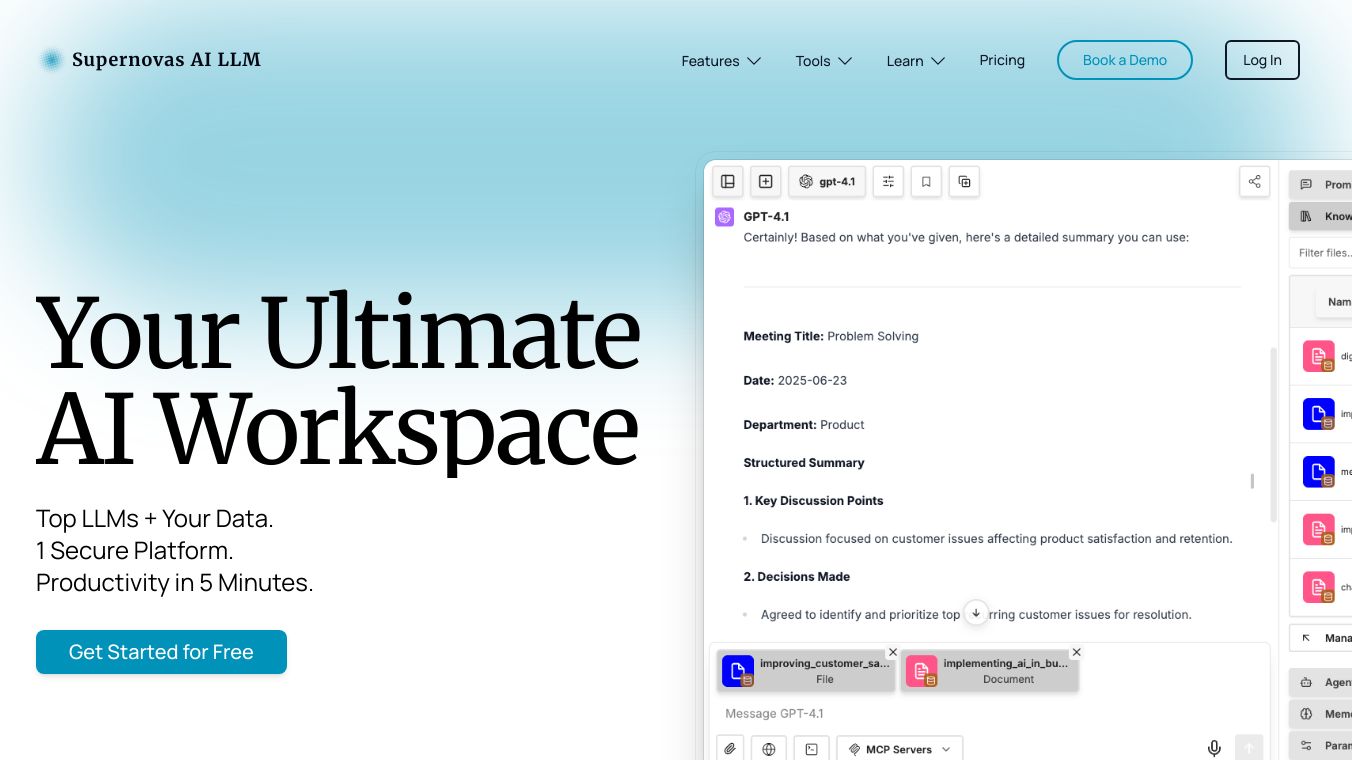Image resolution: width=1352 pixels, height=760 pixels.
Task: Remove the implementing_ai_in_bu document attachment
Action: tap(1076, 652)
